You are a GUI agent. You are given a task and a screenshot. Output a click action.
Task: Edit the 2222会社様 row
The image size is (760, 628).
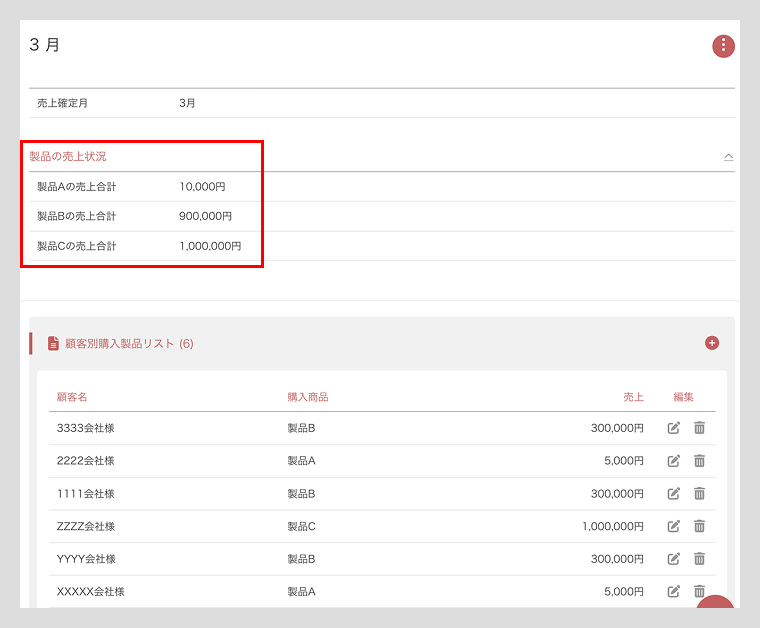(x=674, y=461)
